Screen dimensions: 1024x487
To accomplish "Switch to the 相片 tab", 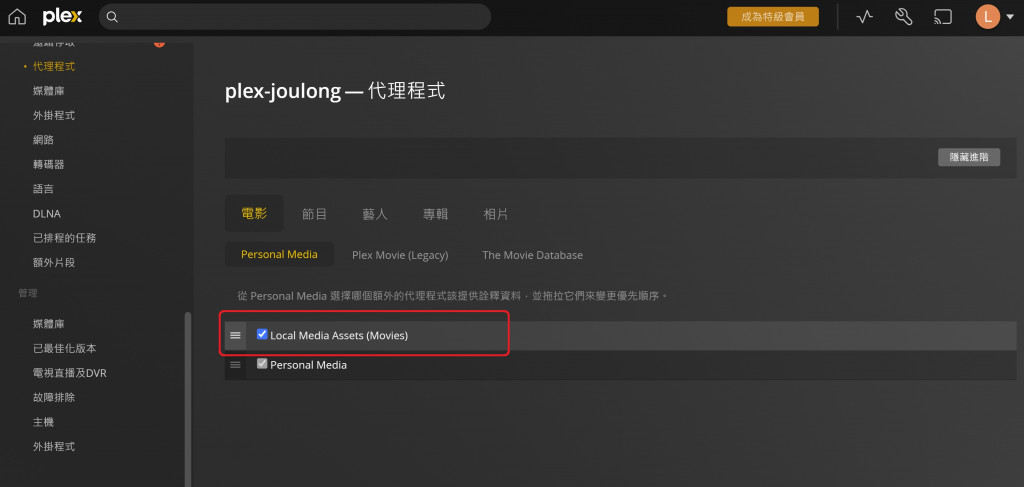I will tap(496, 214).
